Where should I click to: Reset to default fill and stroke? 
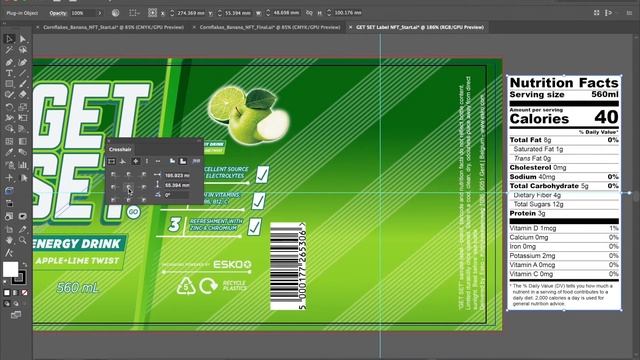(x=5, y=282)
